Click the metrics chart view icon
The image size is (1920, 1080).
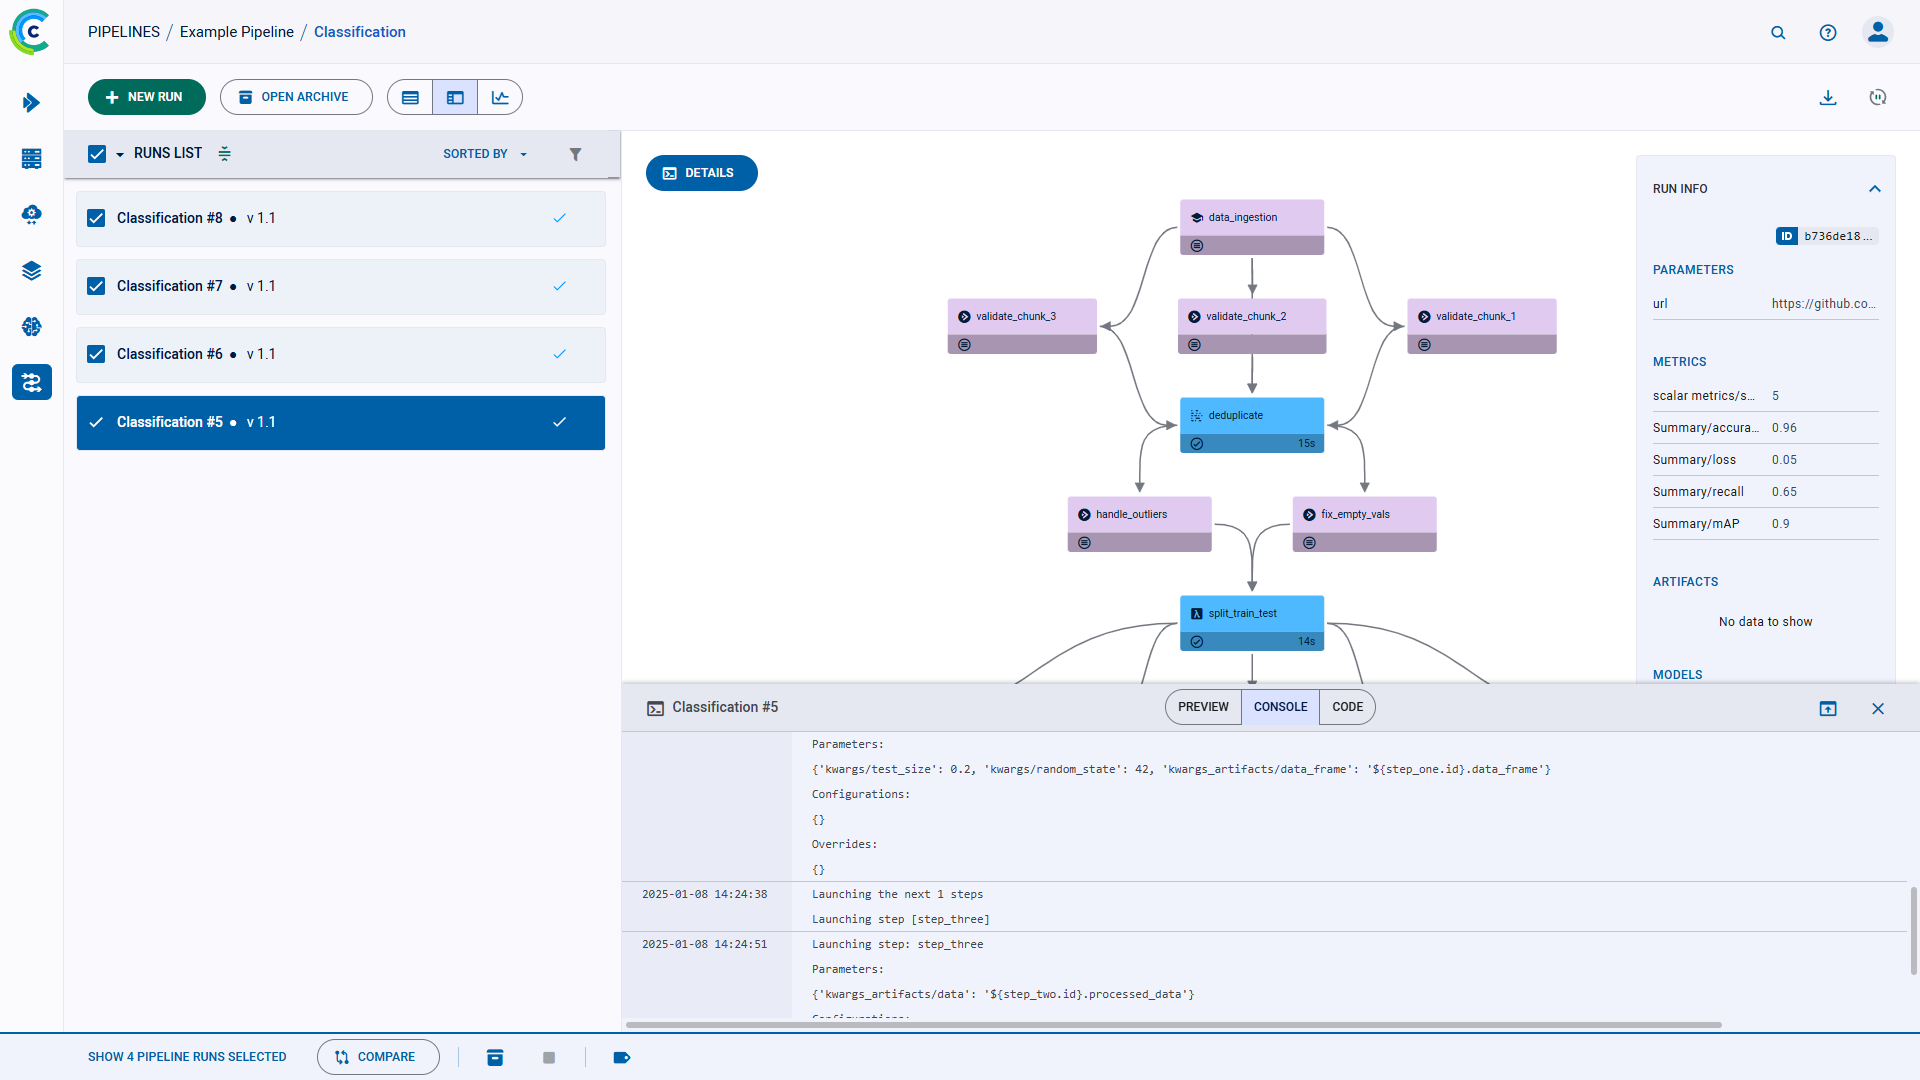click(x=500, y=98)
